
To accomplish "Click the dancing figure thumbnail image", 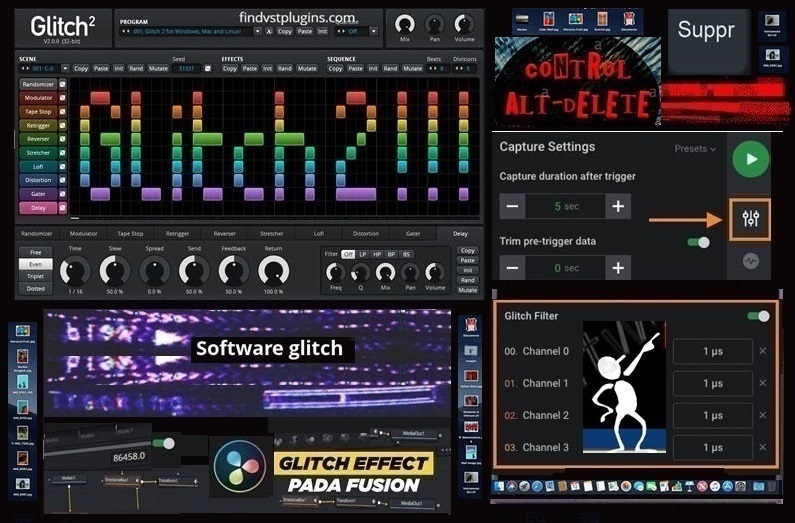I will [x=624, y=387].
